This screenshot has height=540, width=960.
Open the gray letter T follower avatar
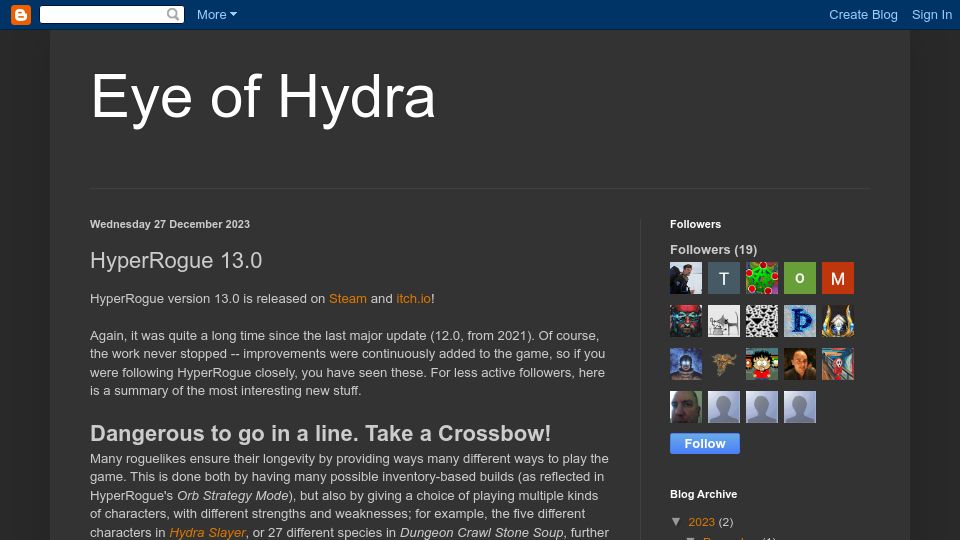coord(724,278)
